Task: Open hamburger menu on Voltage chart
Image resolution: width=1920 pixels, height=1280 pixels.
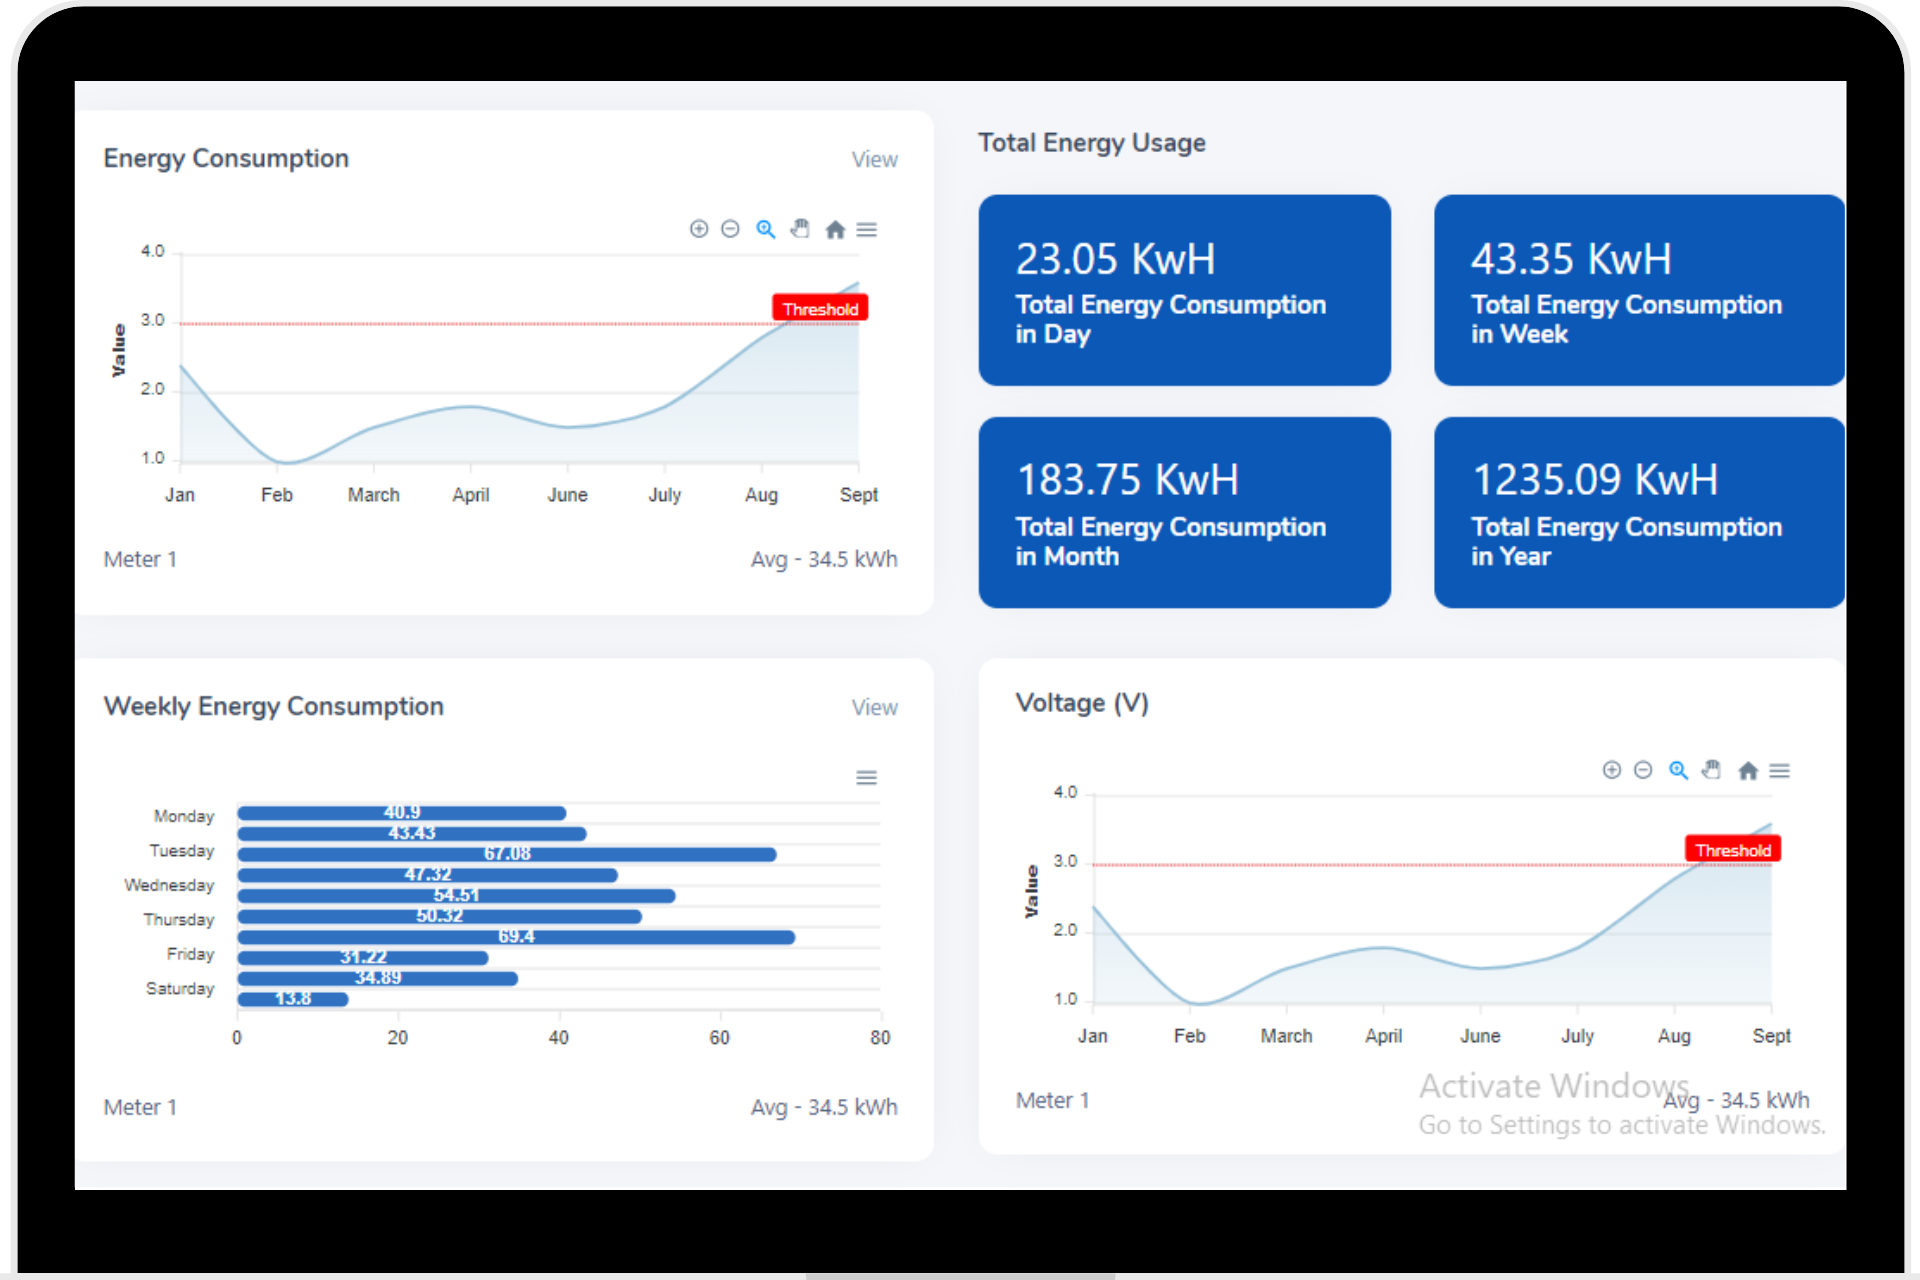Action: pos(1780,771)
